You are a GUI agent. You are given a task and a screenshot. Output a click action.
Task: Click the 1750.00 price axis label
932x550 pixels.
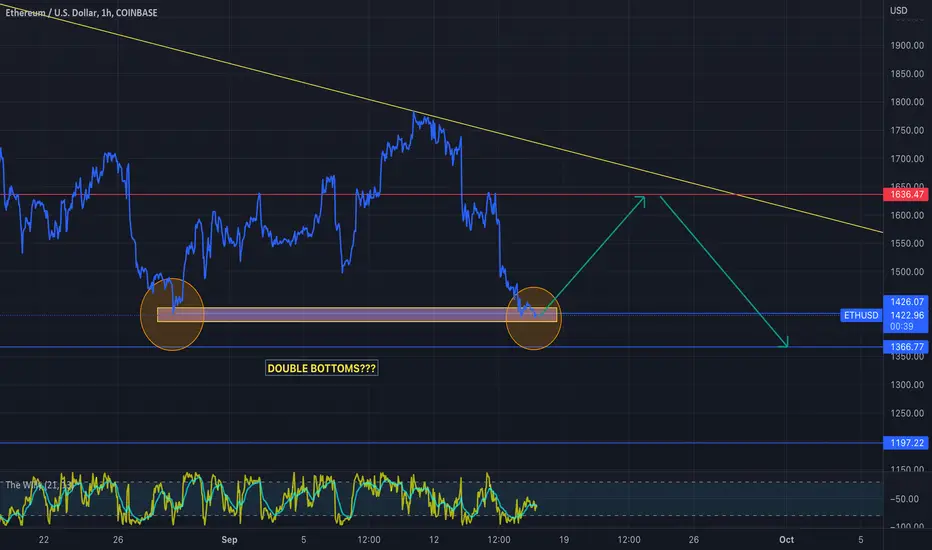coord(907,130)
